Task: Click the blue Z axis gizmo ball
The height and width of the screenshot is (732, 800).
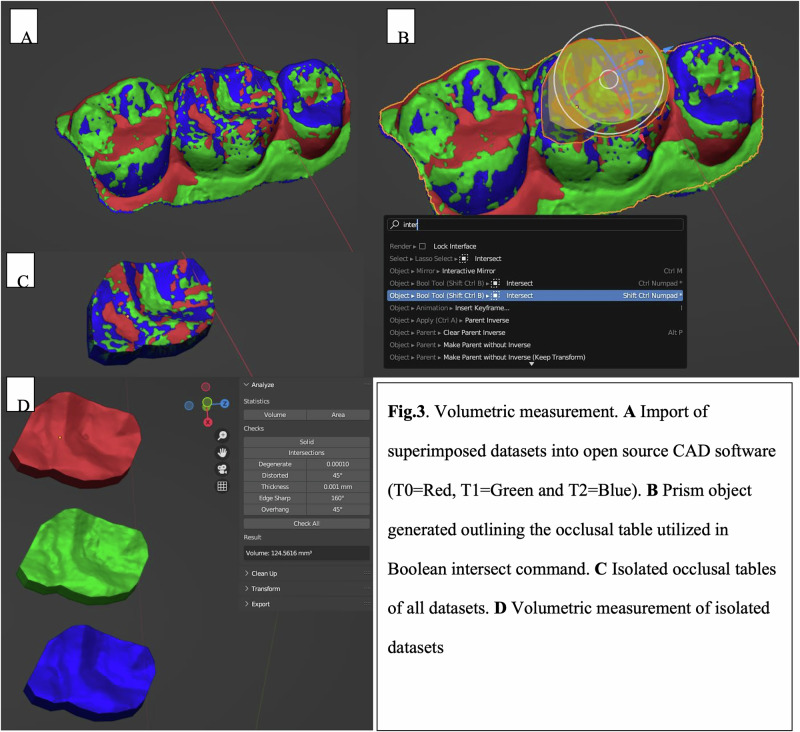Action: 224,403
